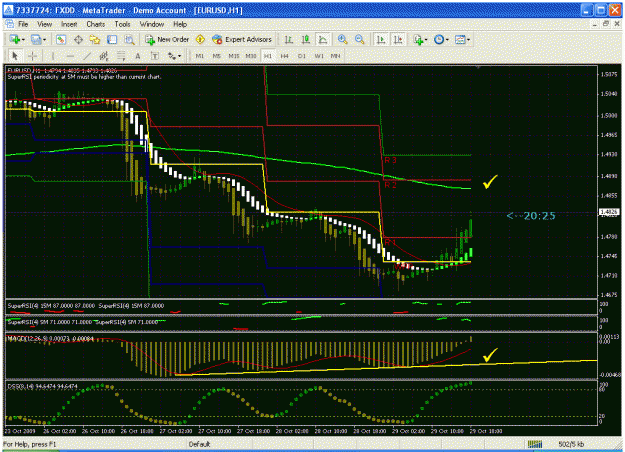Switch to M30 timeframe

tap(251, 56)
